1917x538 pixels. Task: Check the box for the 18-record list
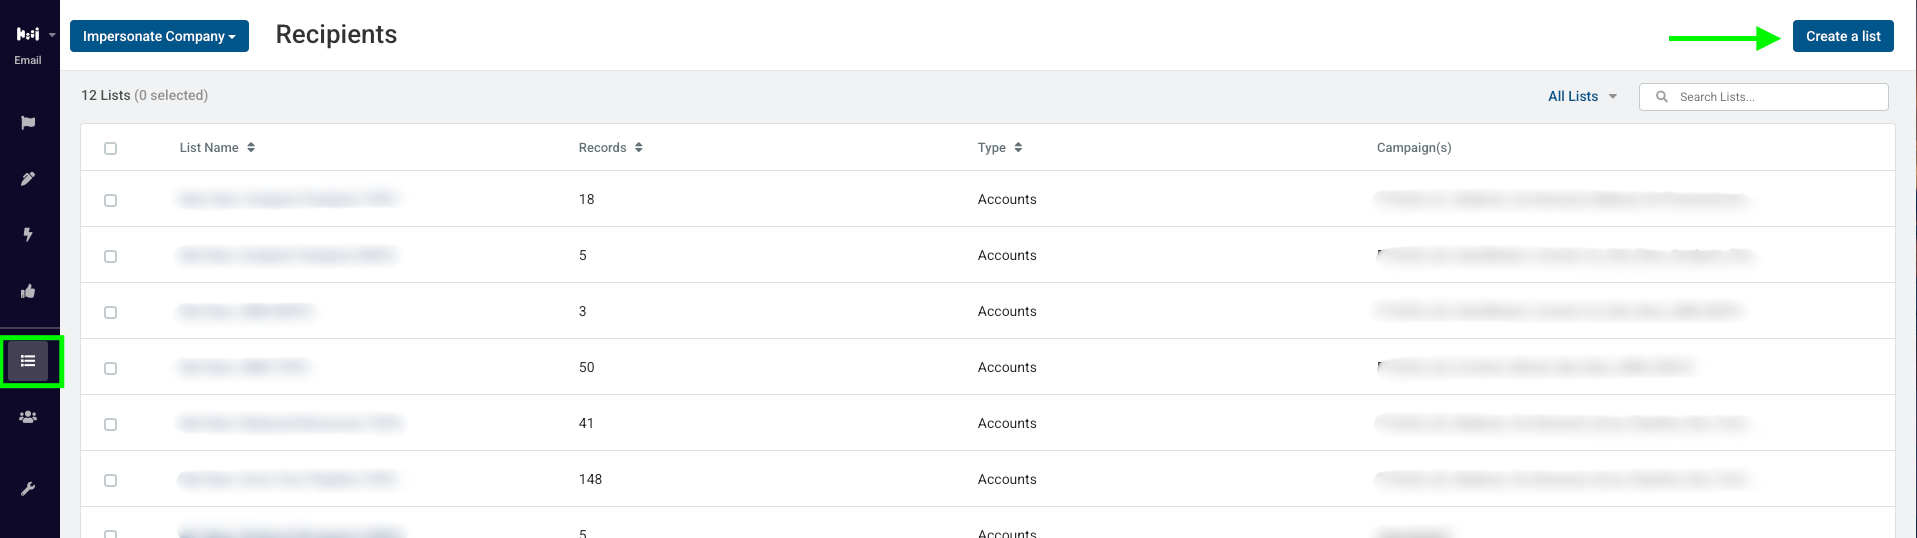click(111, 200)
